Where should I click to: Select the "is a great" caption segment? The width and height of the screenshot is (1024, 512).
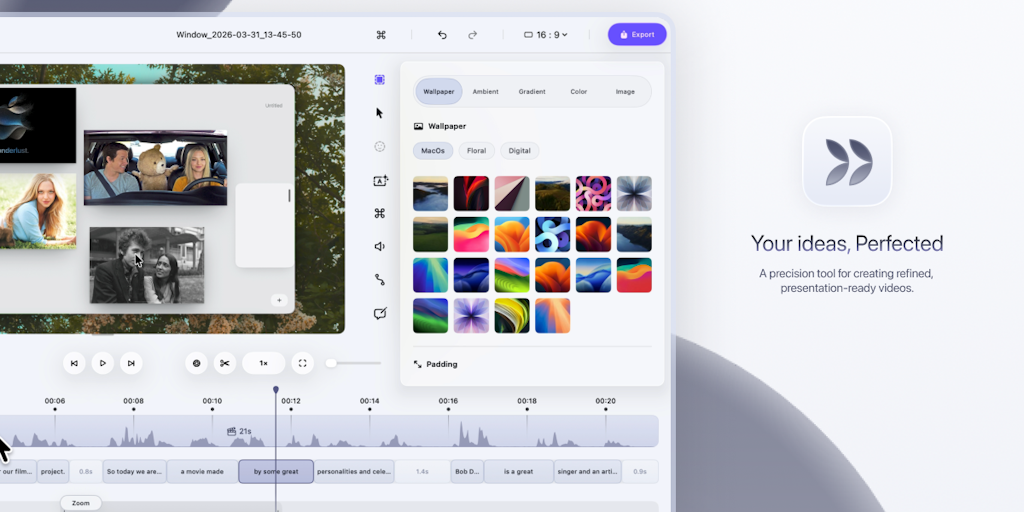[x=519, y=472]
